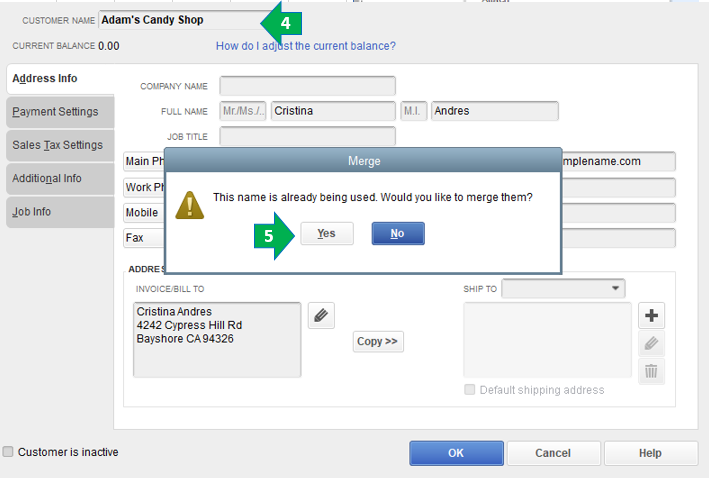Enable the Default shipping address checkbox
The width and height of the screenshot is (709, 478).
coord(470,389)
